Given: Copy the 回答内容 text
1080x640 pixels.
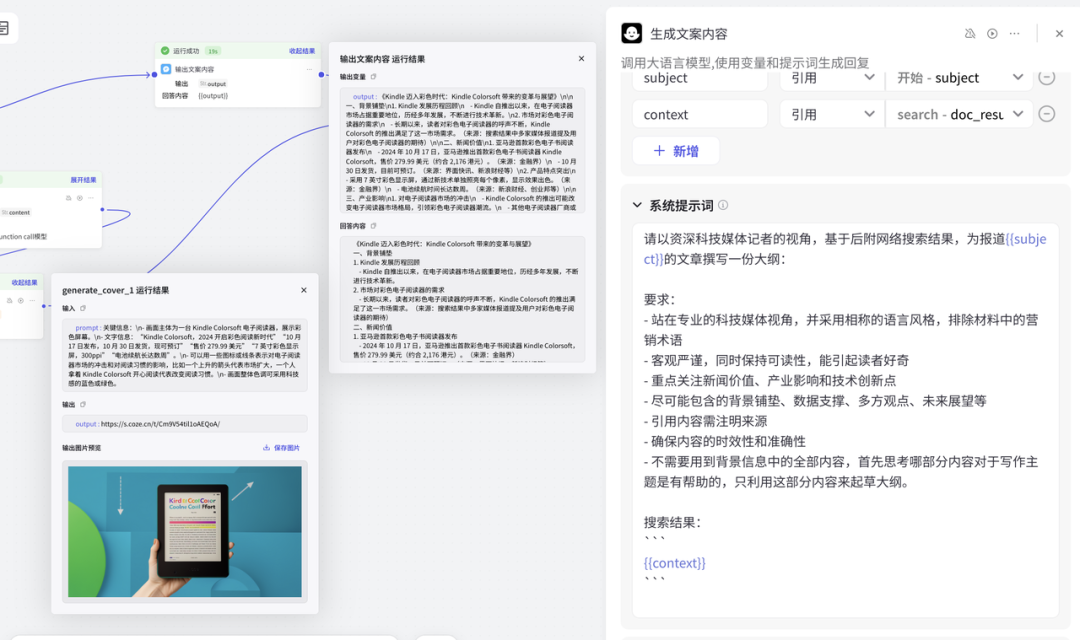Looking at the screenshot, I should point(373,225).
